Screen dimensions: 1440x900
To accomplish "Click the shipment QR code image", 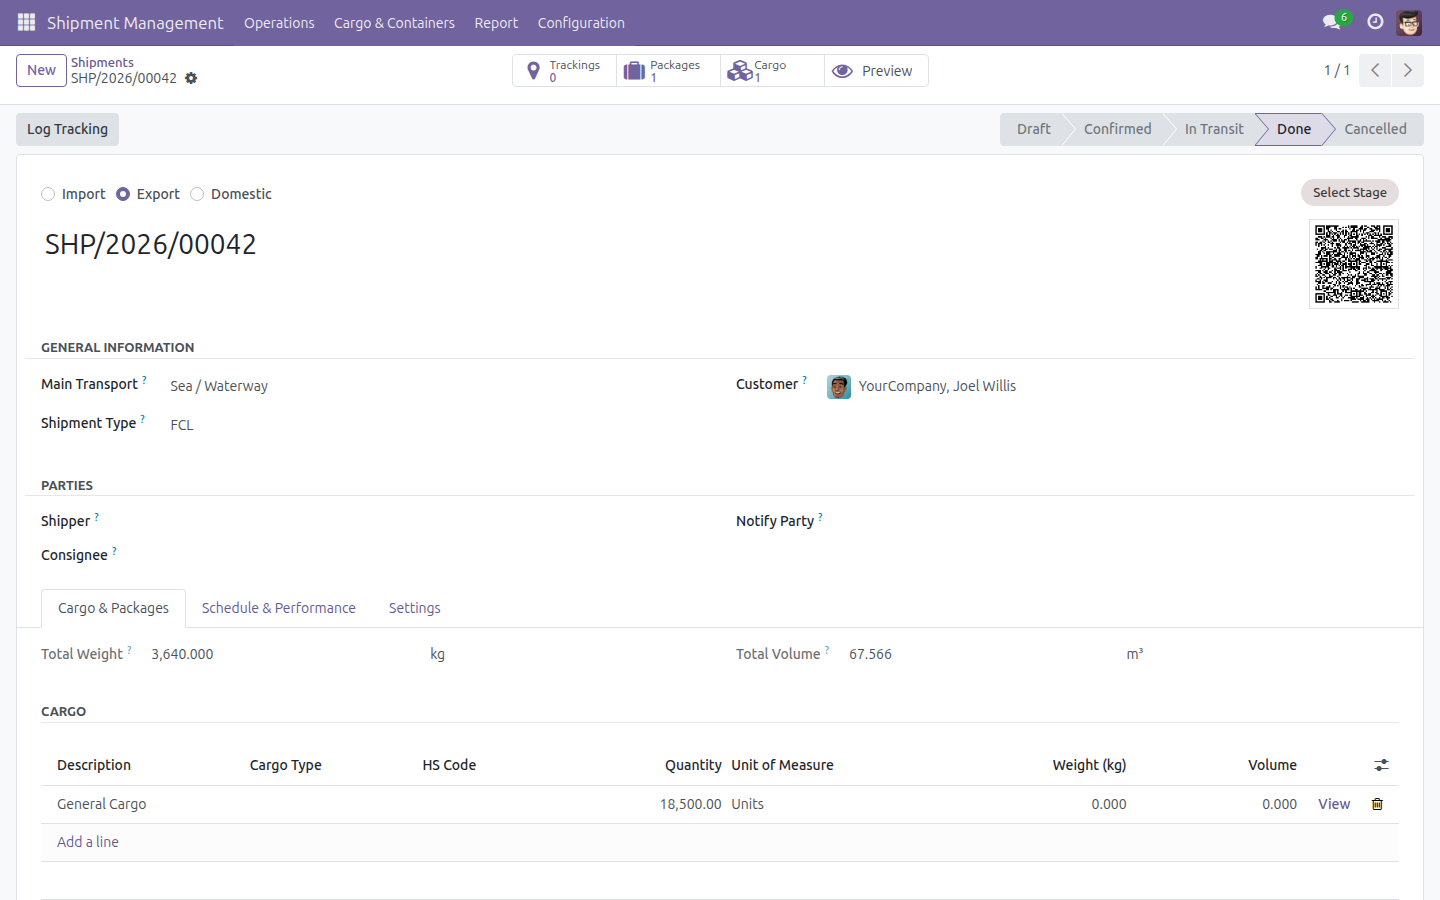I will 1354,264.
